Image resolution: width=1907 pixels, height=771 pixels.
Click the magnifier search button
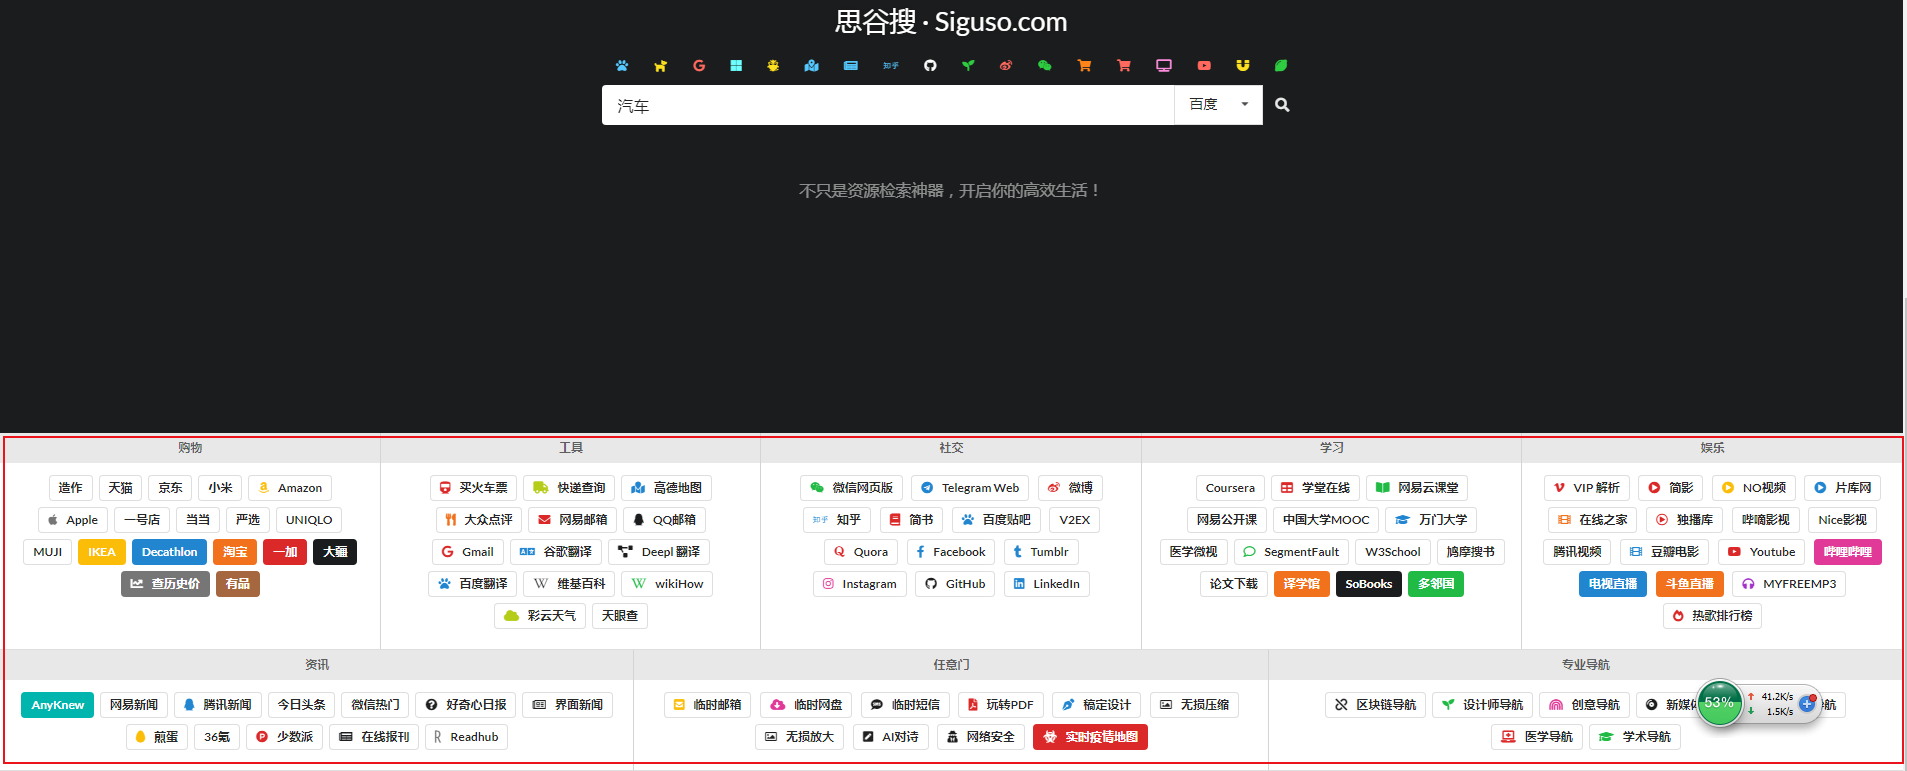(1282, 105)
